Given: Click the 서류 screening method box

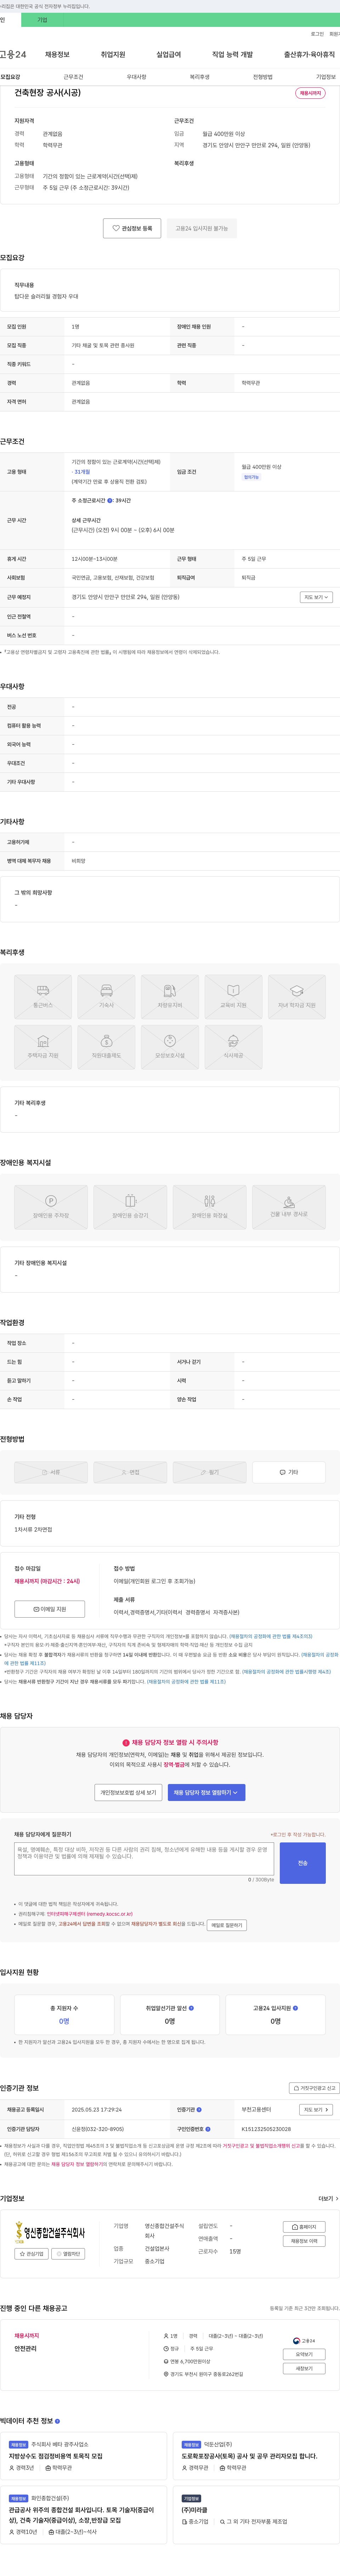Looking at the screenshot, I should click(51, 1472).
